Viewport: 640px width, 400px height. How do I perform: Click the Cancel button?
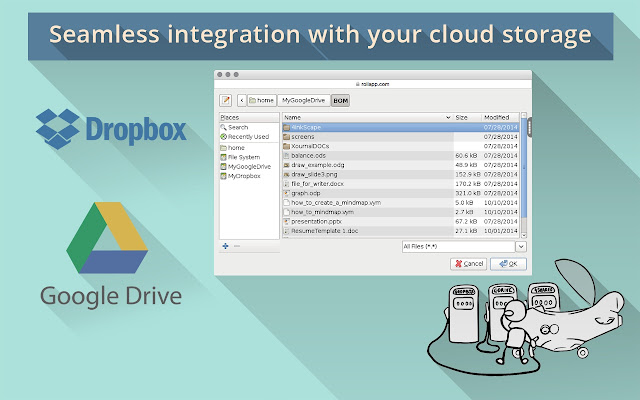pos(469,264)
